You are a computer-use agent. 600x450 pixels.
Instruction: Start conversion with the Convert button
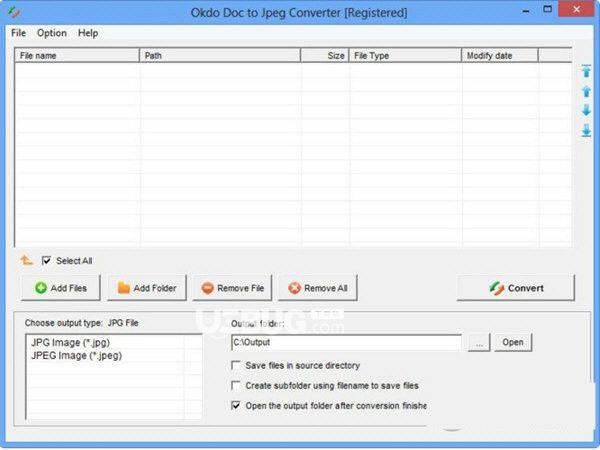515,288
